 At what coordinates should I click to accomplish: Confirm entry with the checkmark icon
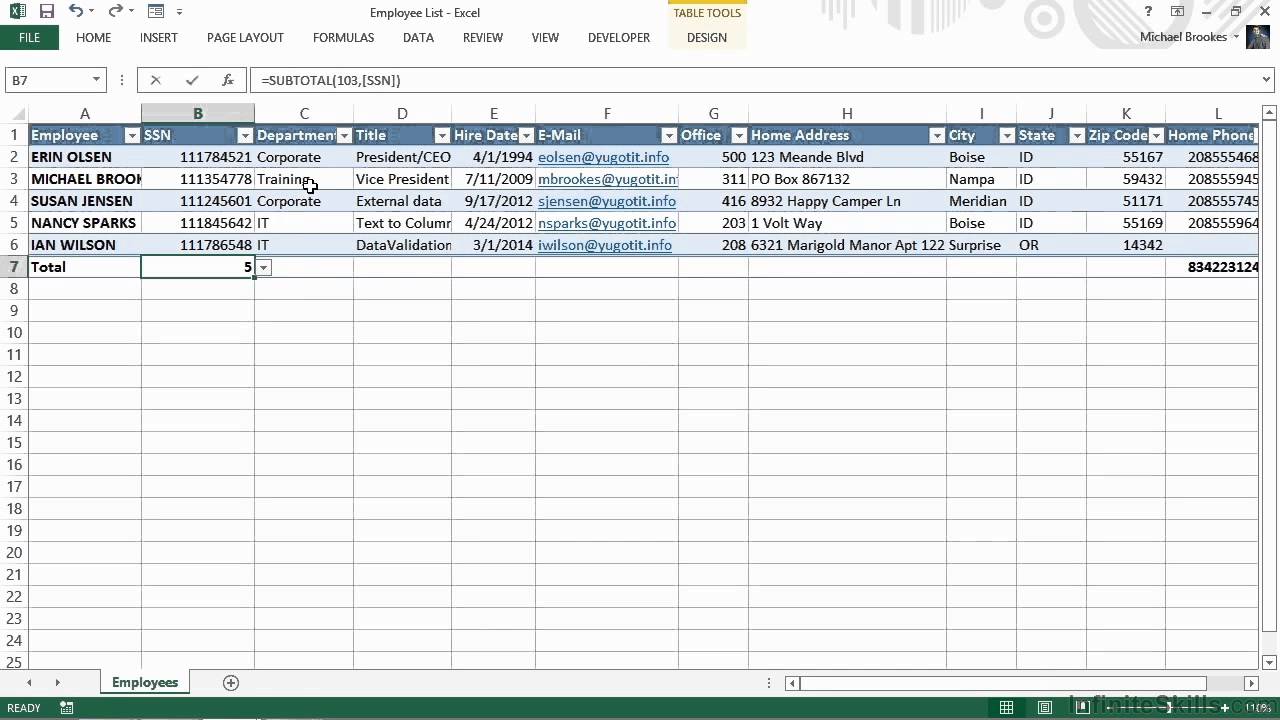coord(191,80)
